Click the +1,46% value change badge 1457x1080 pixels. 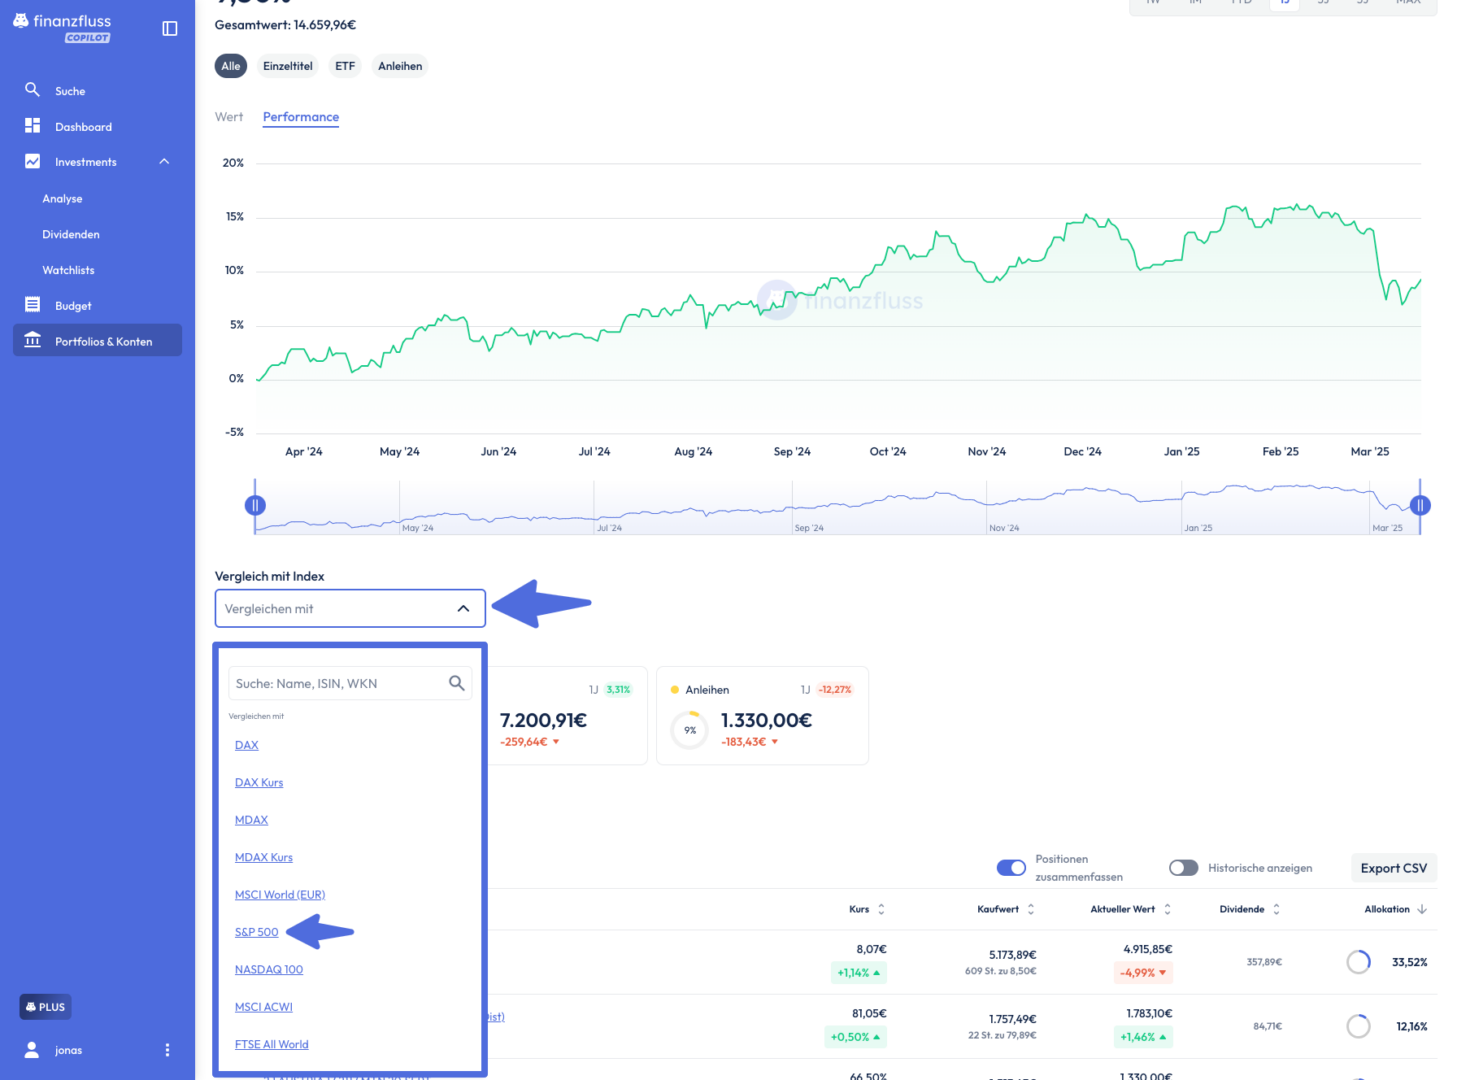coord(1143,1036)
